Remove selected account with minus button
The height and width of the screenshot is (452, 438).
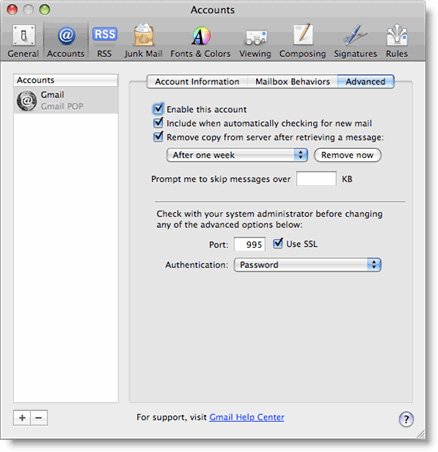[39, 418]
